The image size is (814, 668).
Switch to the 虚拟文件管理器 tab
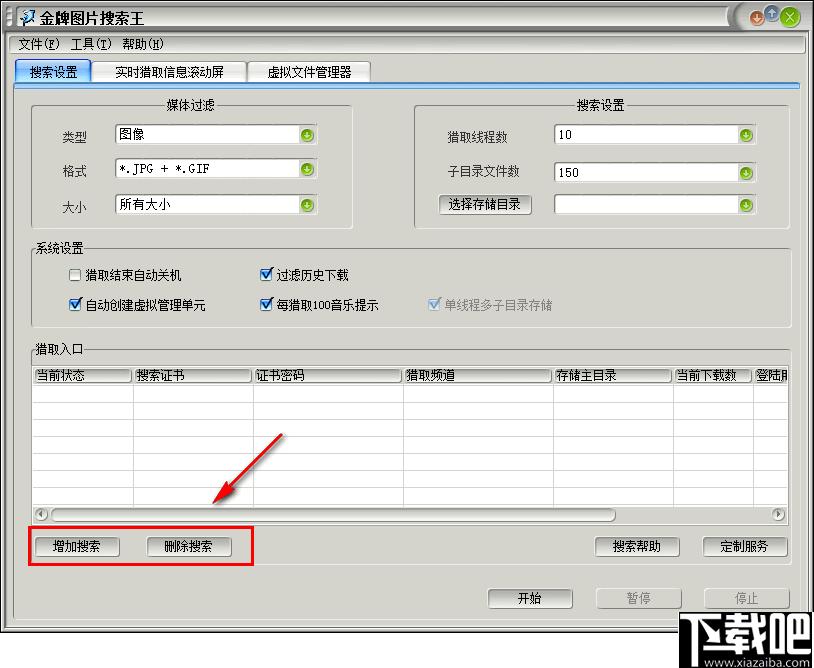309,72
